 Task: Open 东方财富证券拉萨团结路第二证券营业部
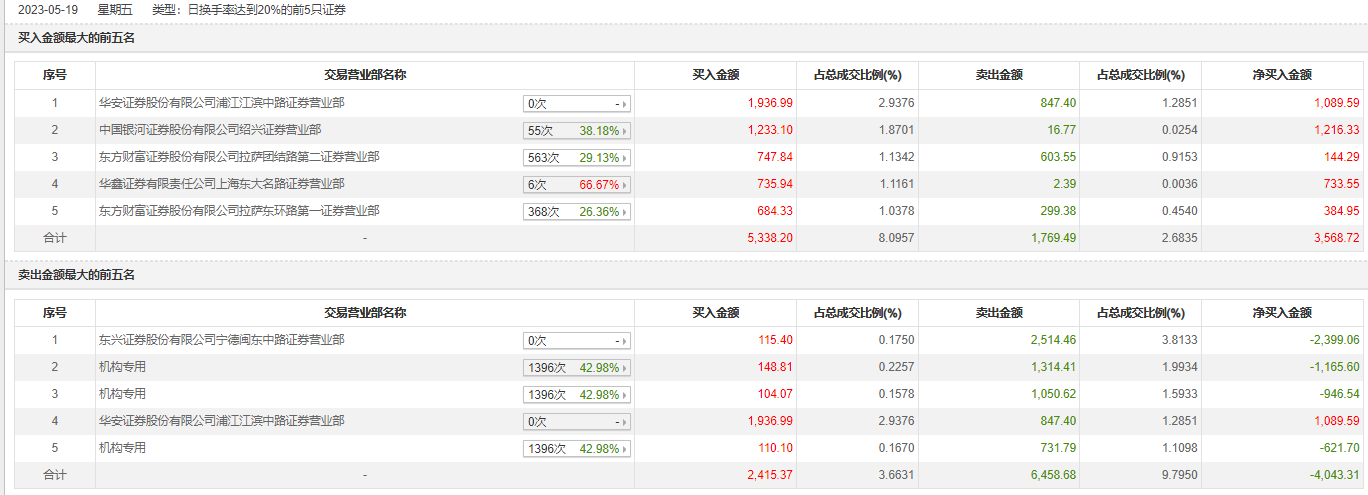(239, 157)
